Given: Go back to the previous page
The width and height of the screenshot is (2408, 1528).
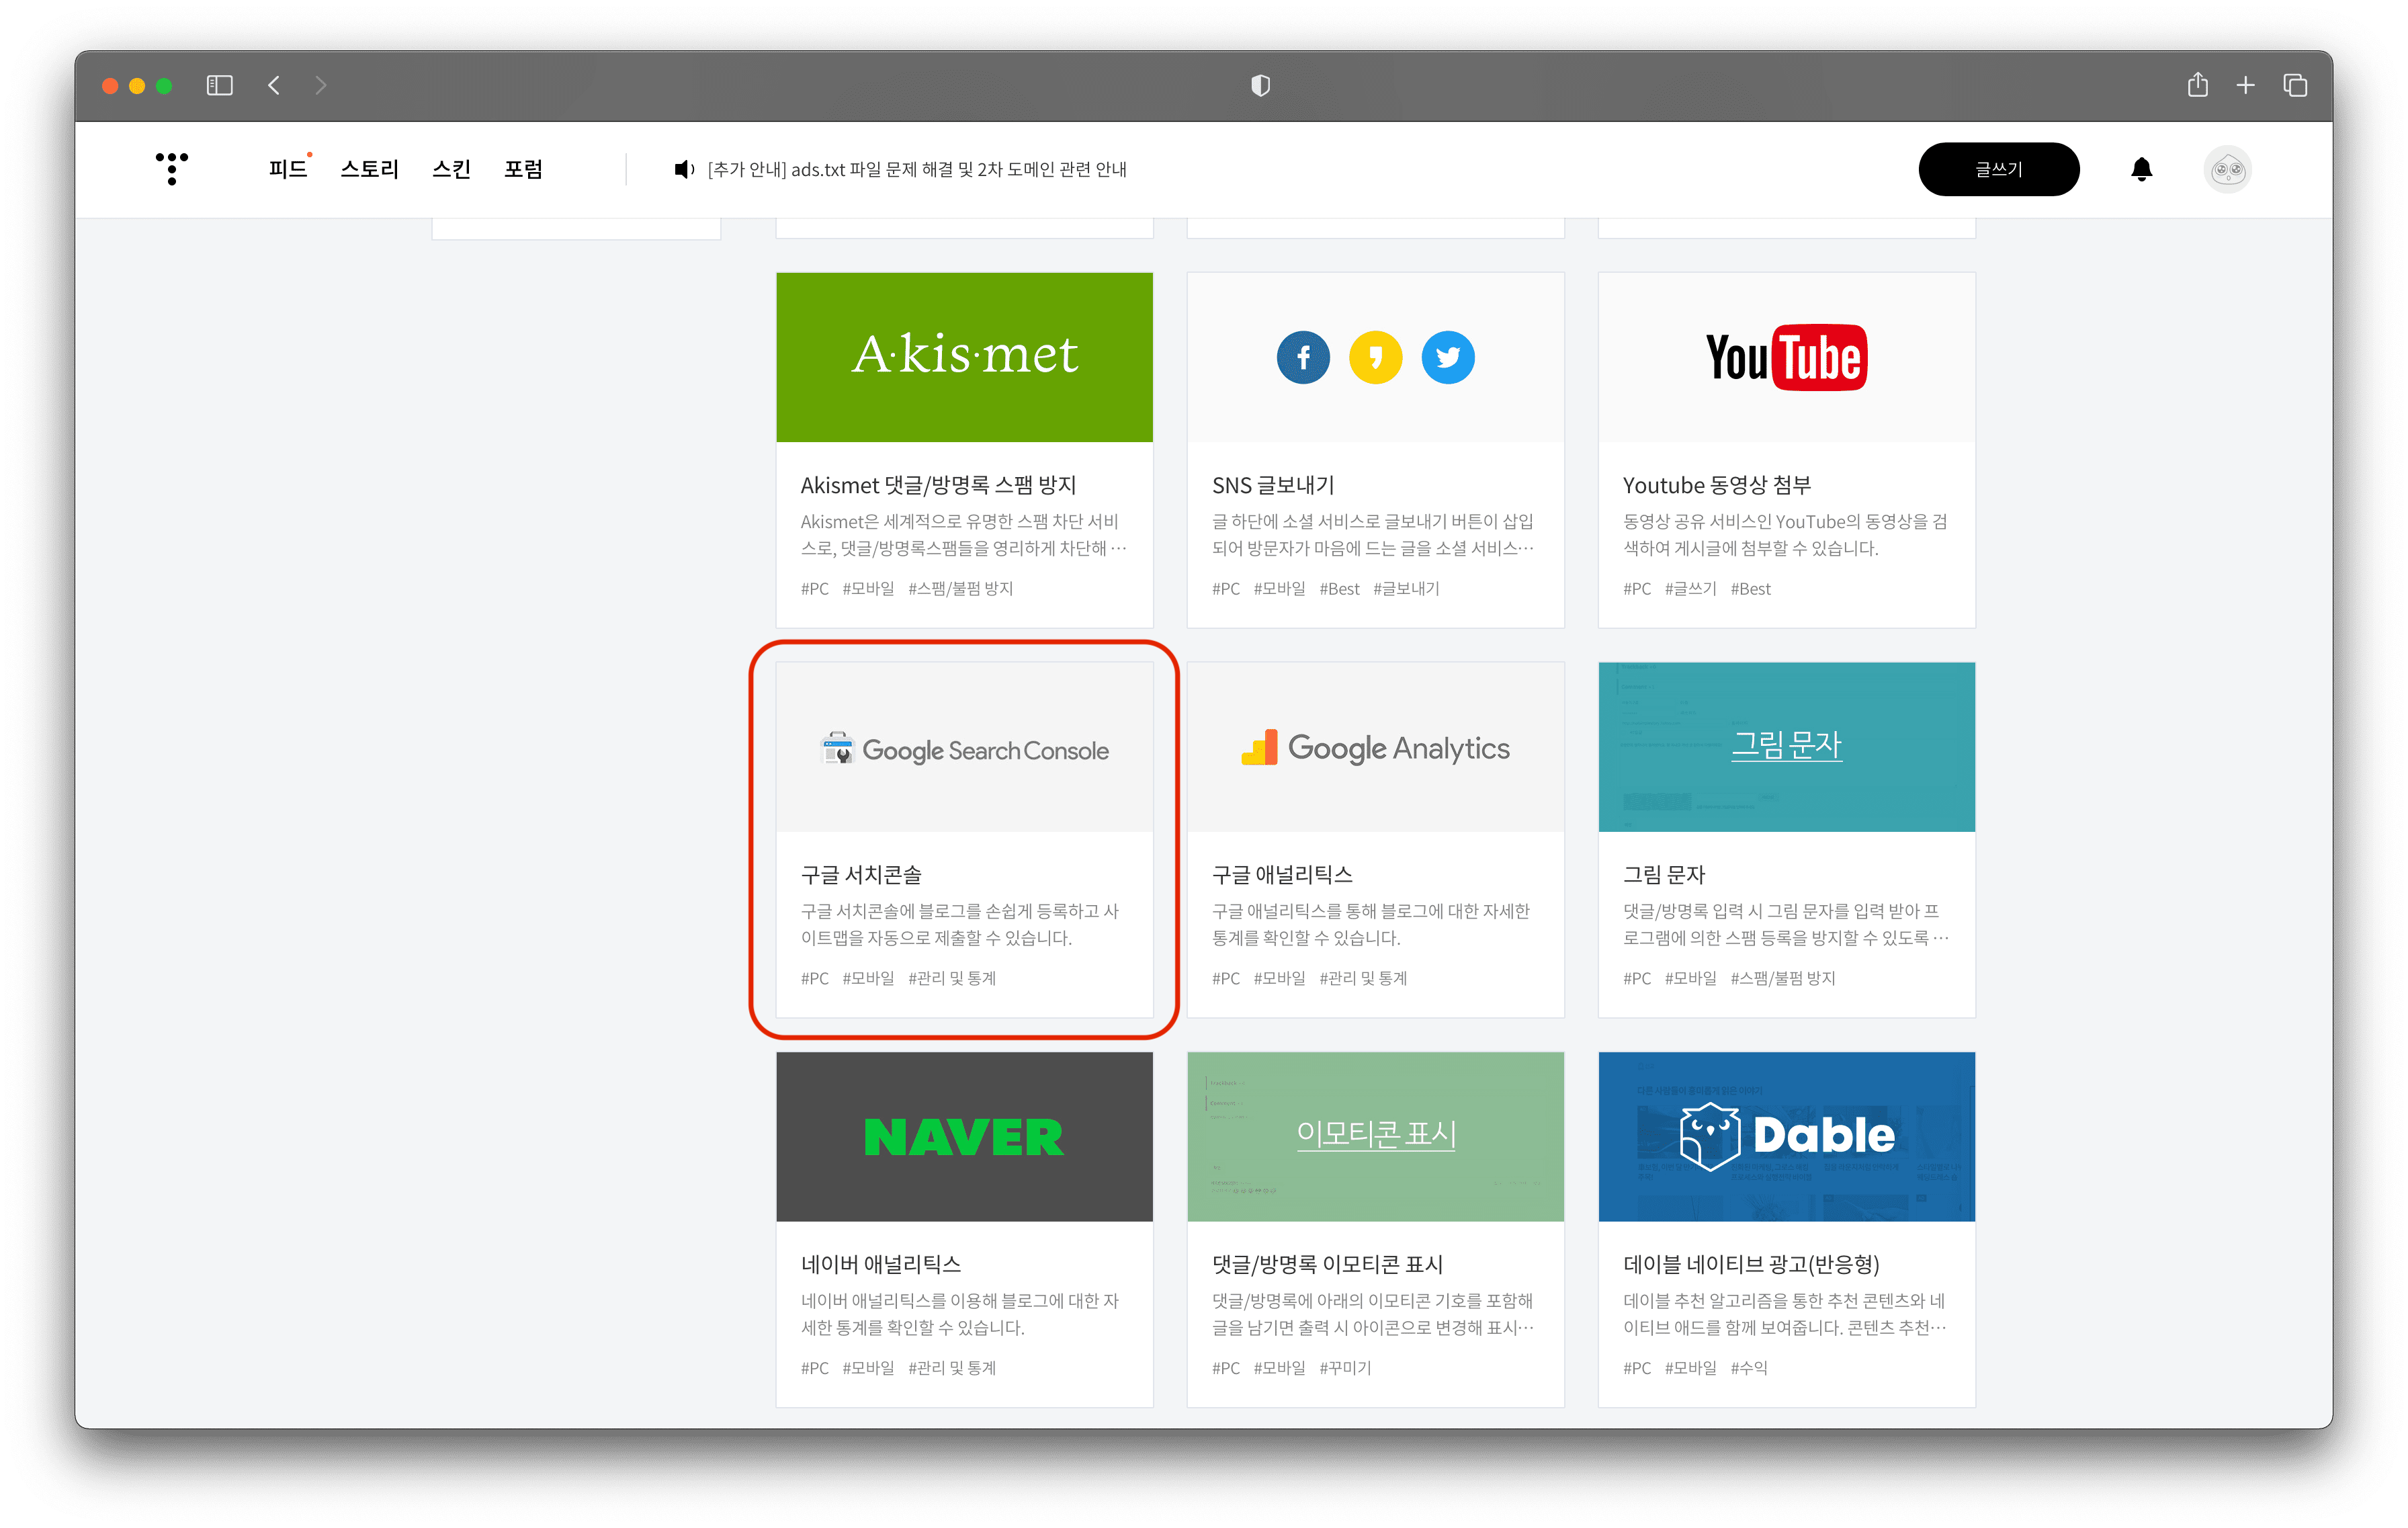Looking at the screenshot, I should point(274,85).
